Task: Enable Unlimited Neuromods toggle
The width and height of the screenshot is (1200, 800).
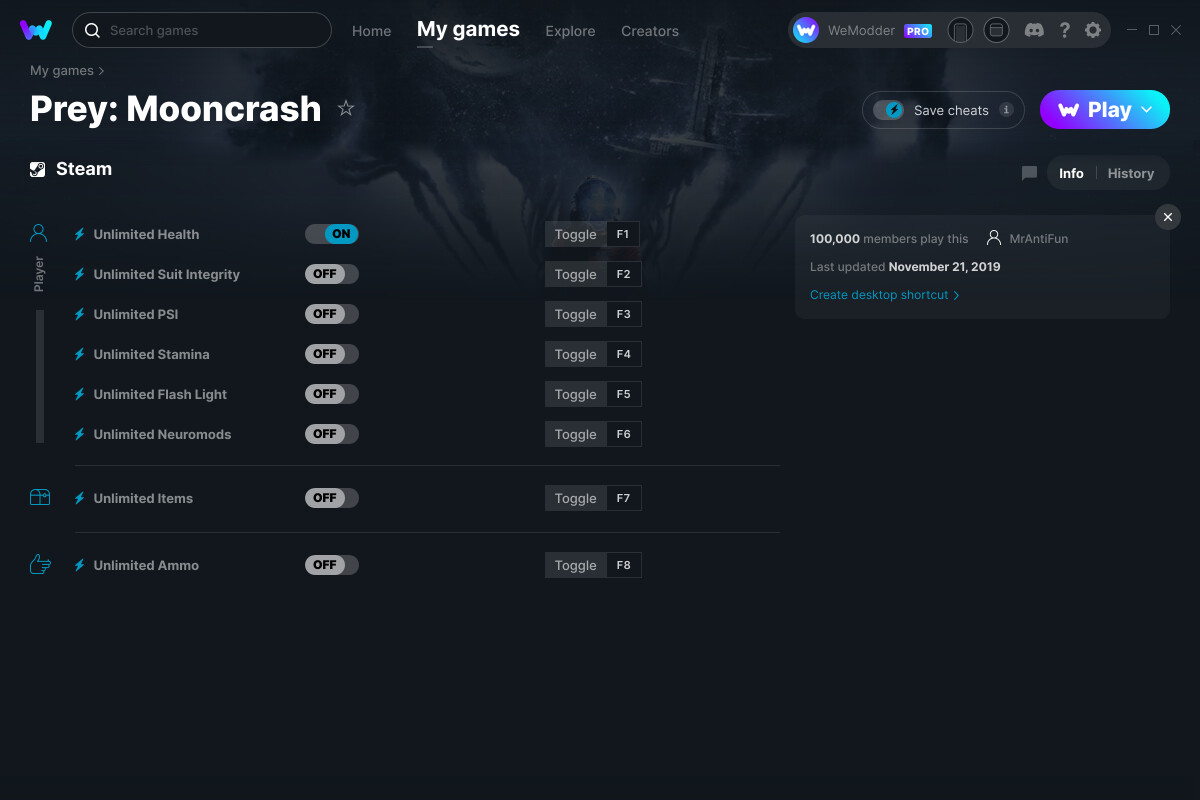Action: point(332,434)
